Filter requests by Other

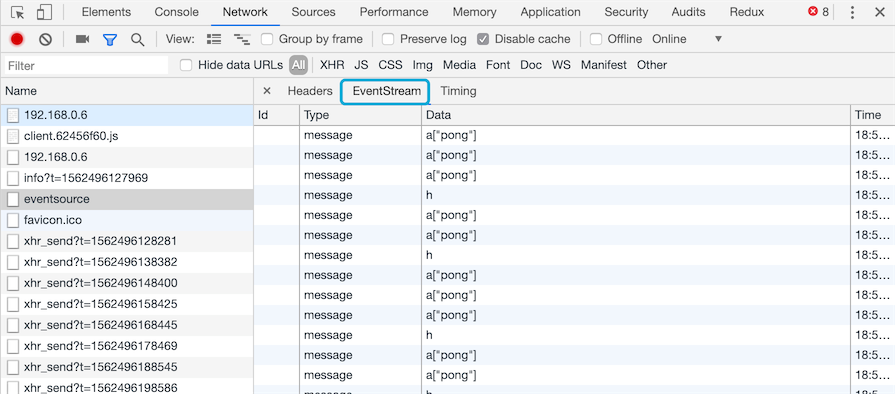tap(652, 65)
